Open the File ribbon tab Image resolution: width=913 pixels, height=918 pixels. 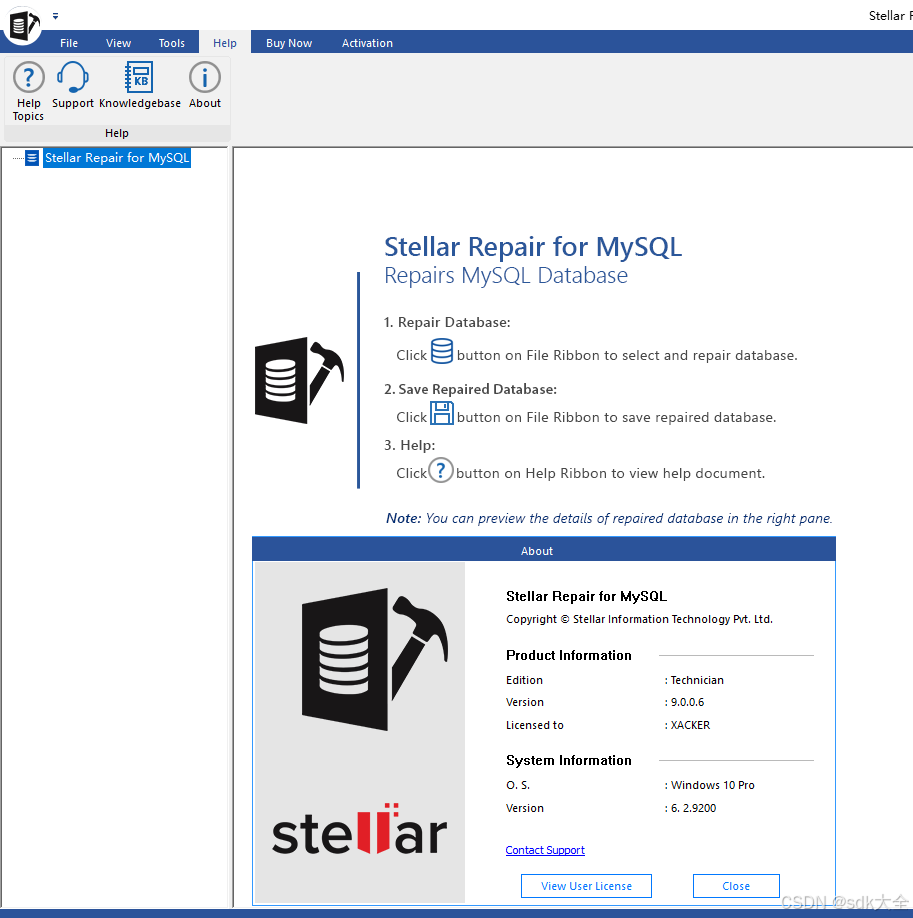(69, 43)
